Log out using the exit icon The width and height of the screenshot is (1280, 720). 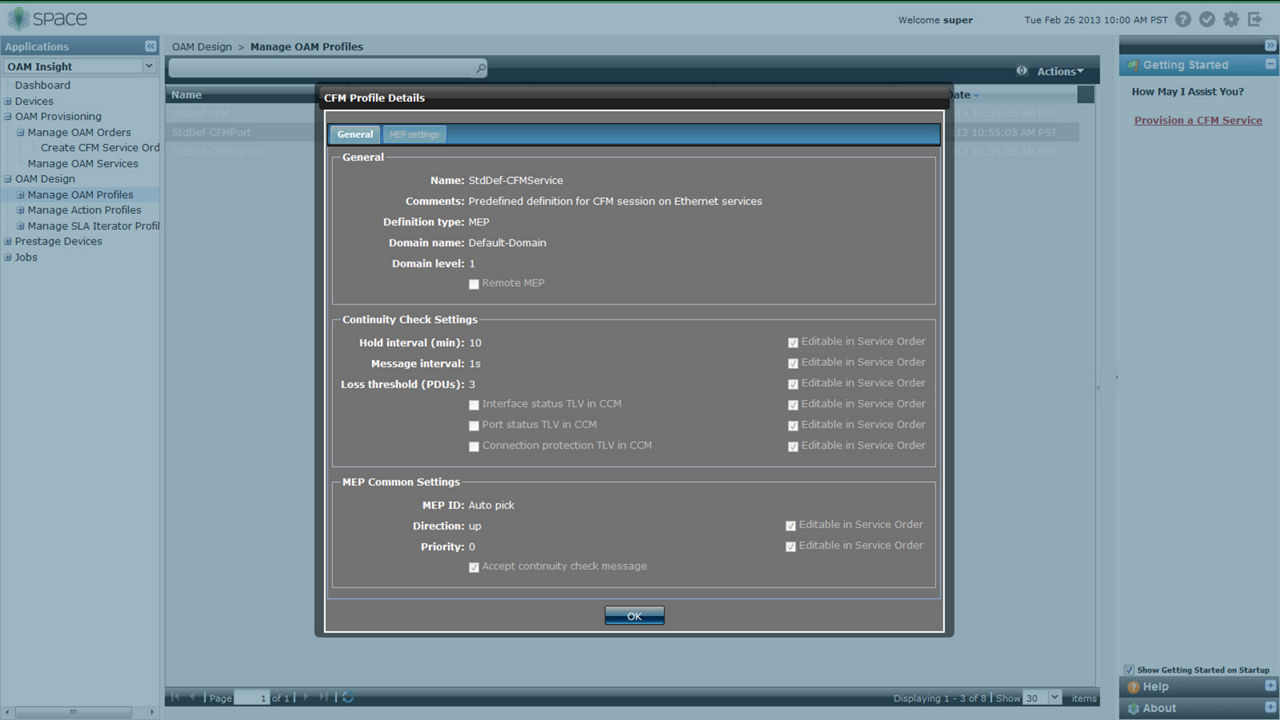coord(1254,19)
